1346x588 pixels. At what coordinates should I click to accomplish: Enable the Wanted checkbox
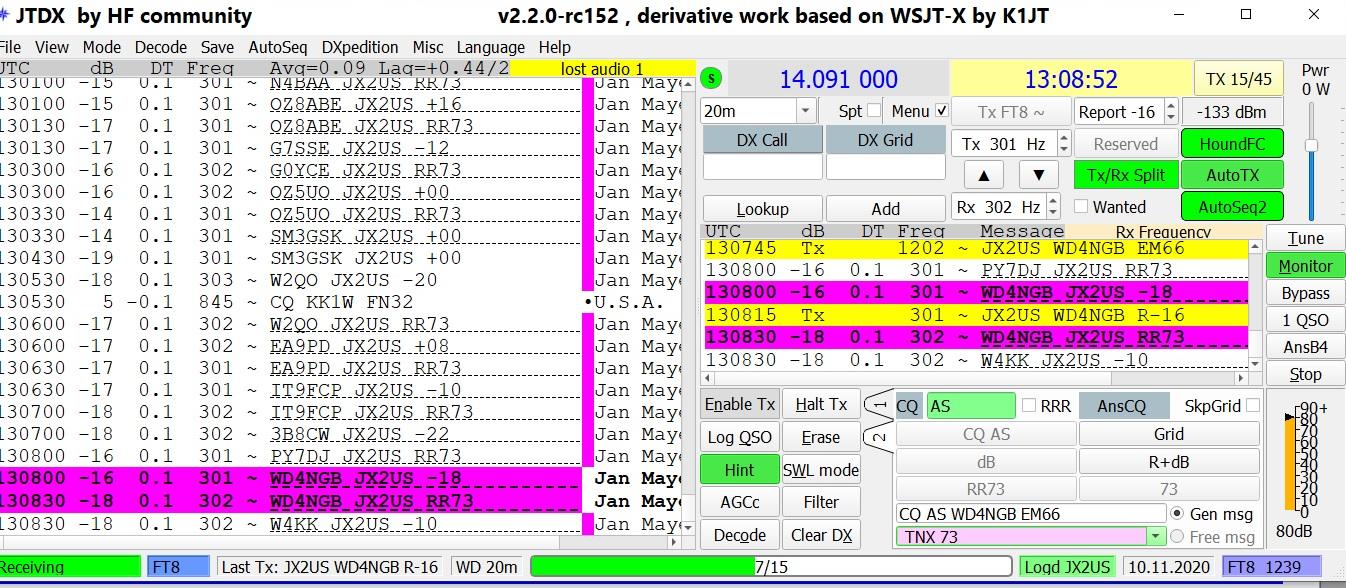[1081, 207]
